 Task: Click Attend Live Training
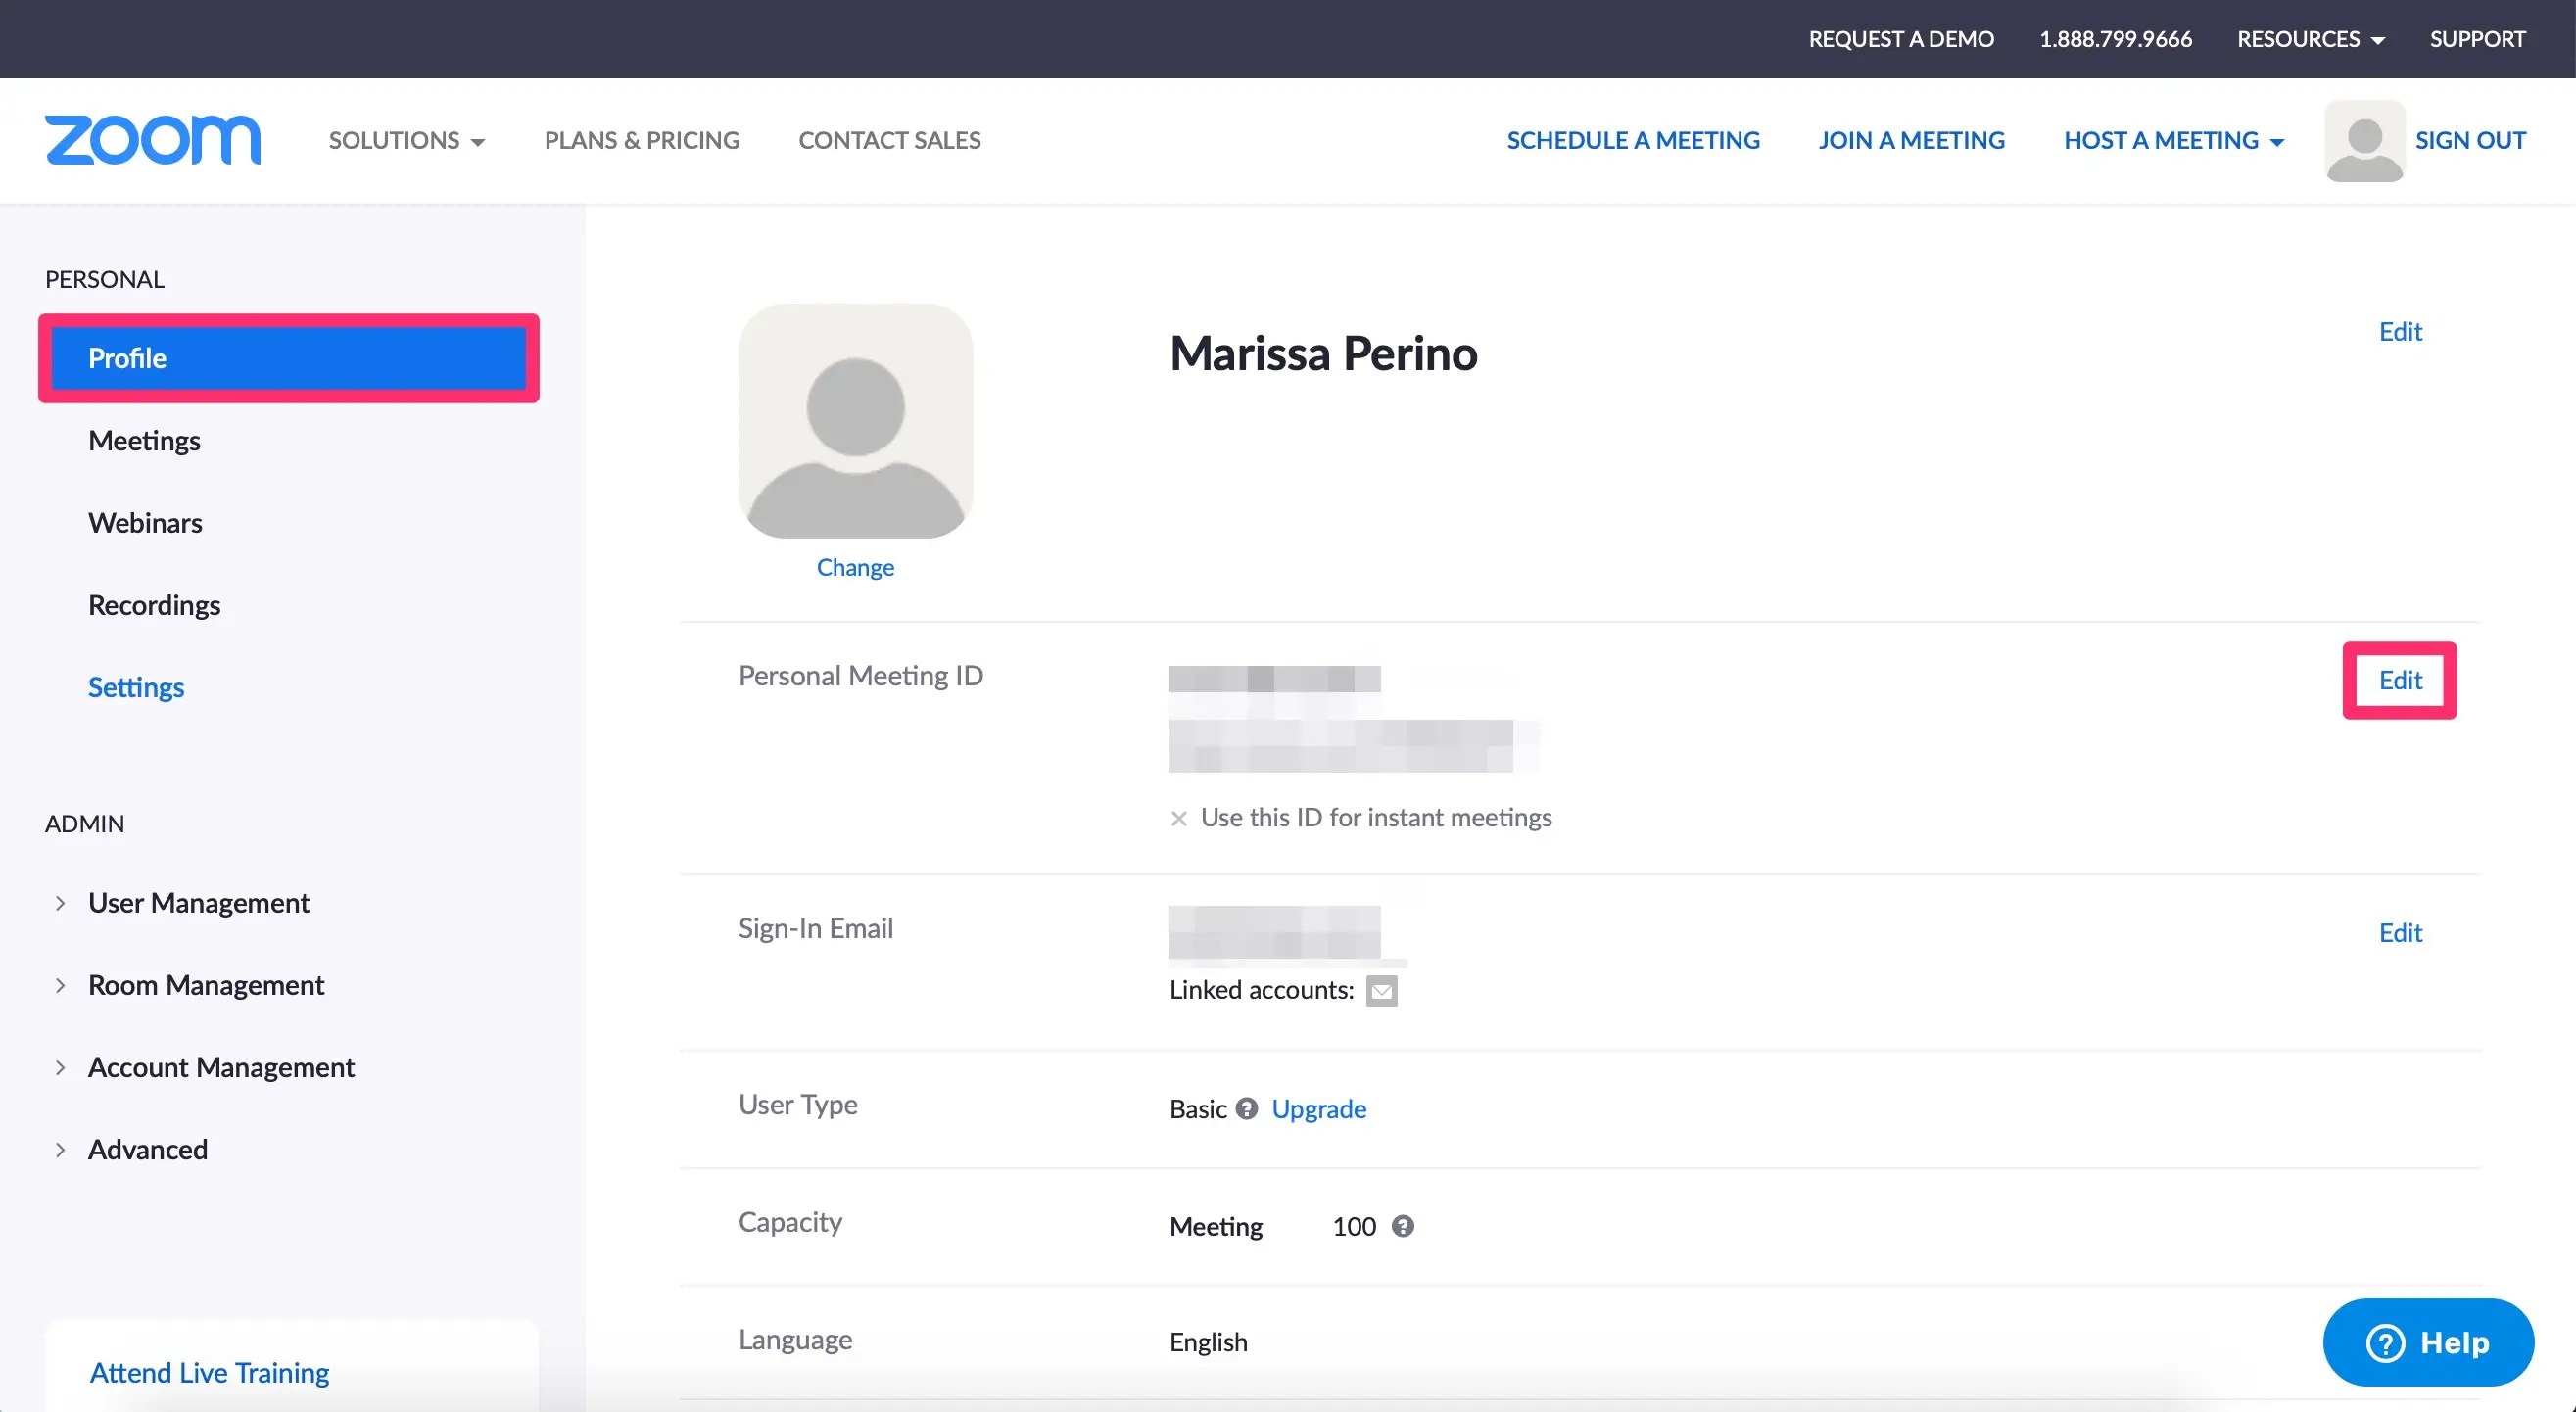pos(209,1373)
